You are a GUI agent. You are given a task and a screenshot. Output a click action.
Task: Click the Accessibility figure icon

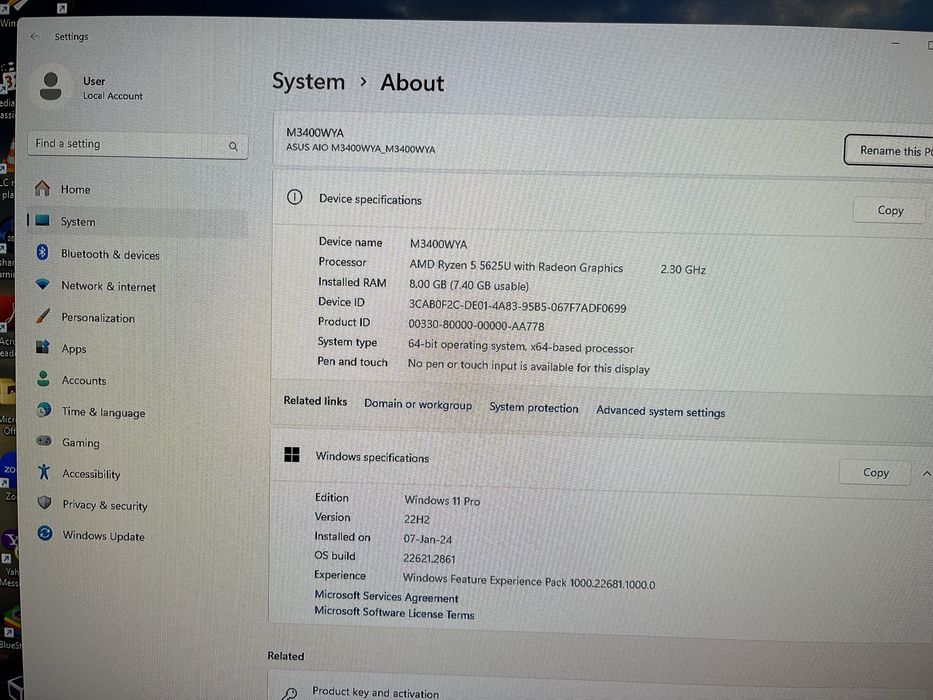click(44, 472)
